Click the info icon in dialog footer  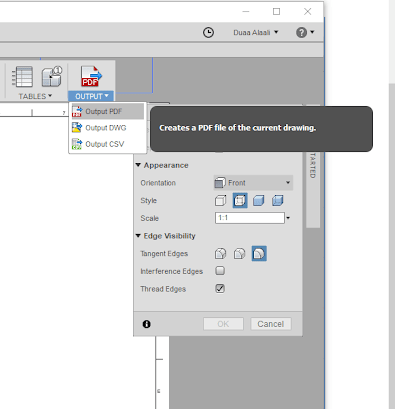[146, 324]
